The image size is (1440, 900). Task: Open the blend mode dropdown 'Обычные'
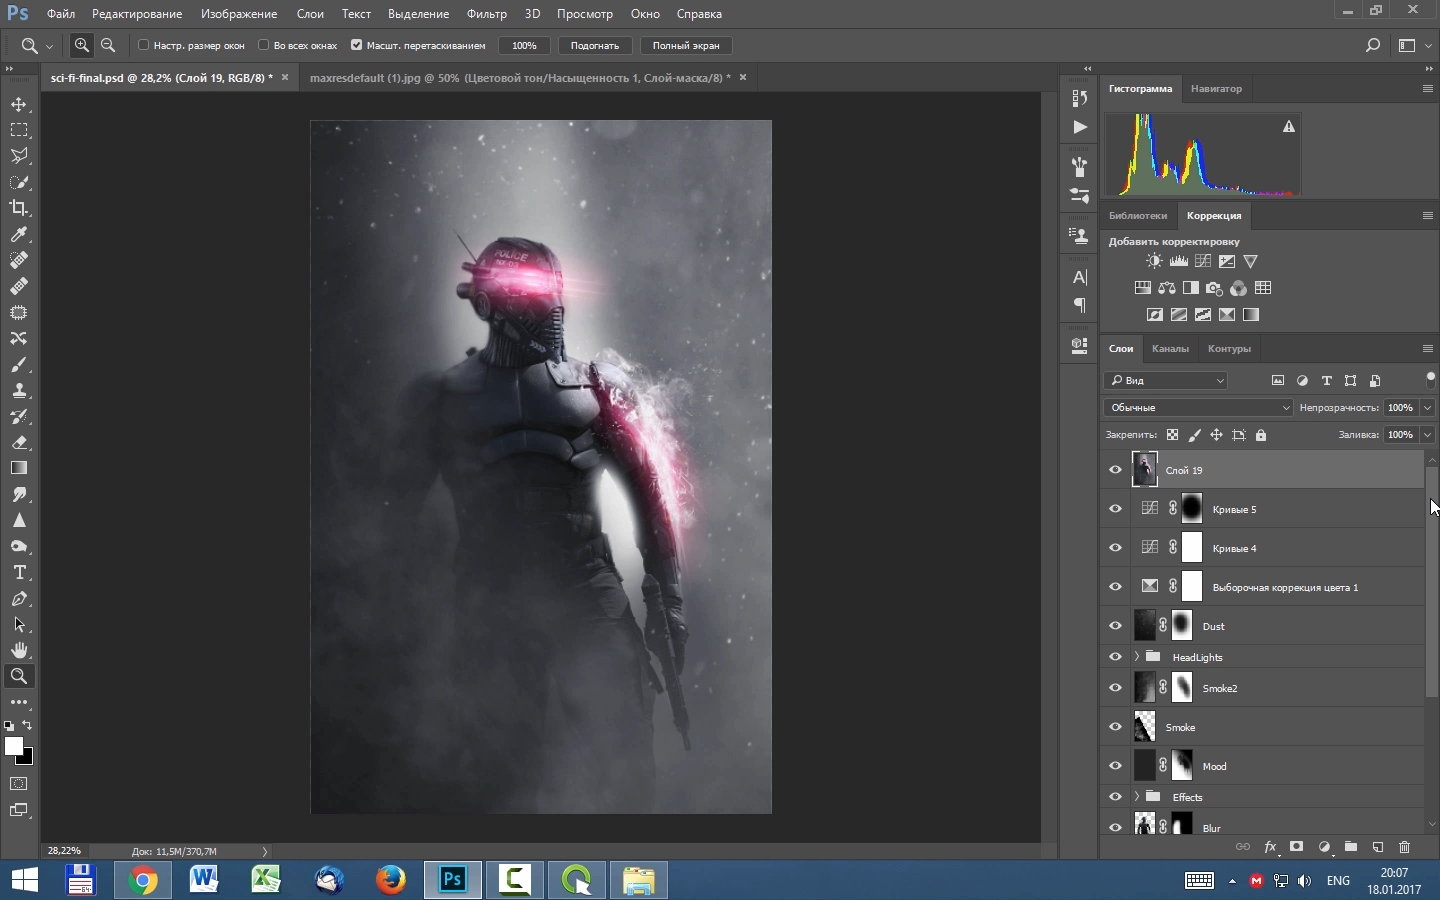click(1199, 408)
